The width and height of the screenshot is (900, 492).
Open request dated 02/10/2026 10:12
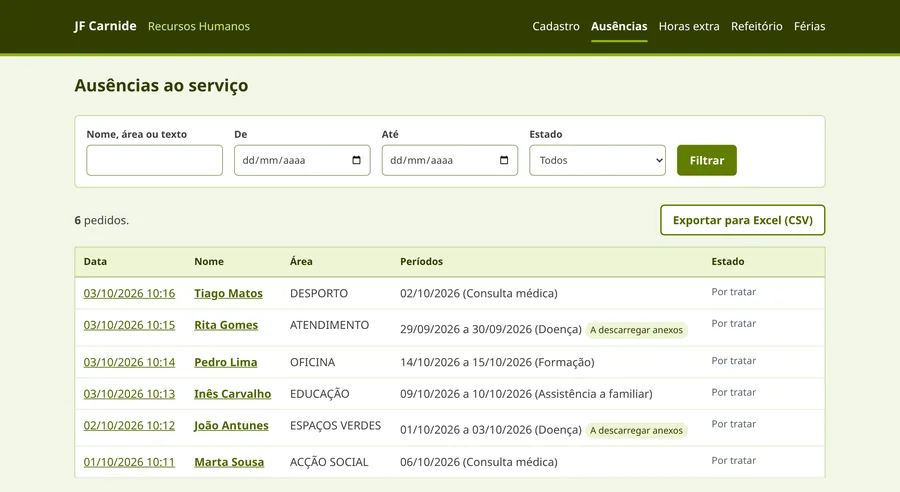point(129,425)
